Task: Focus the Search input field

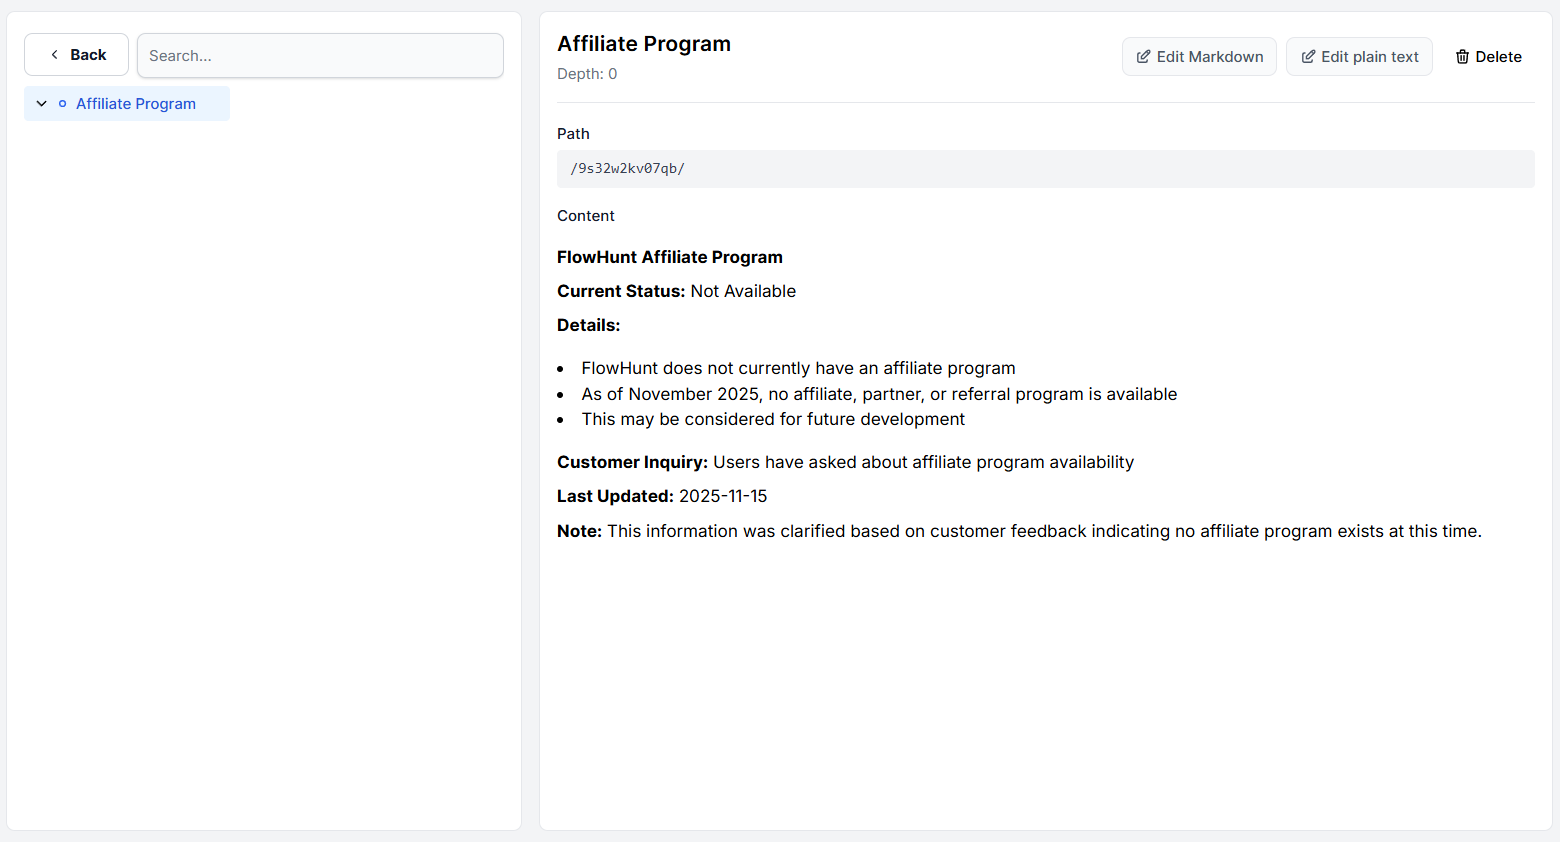Action: [x=320, y=55]
